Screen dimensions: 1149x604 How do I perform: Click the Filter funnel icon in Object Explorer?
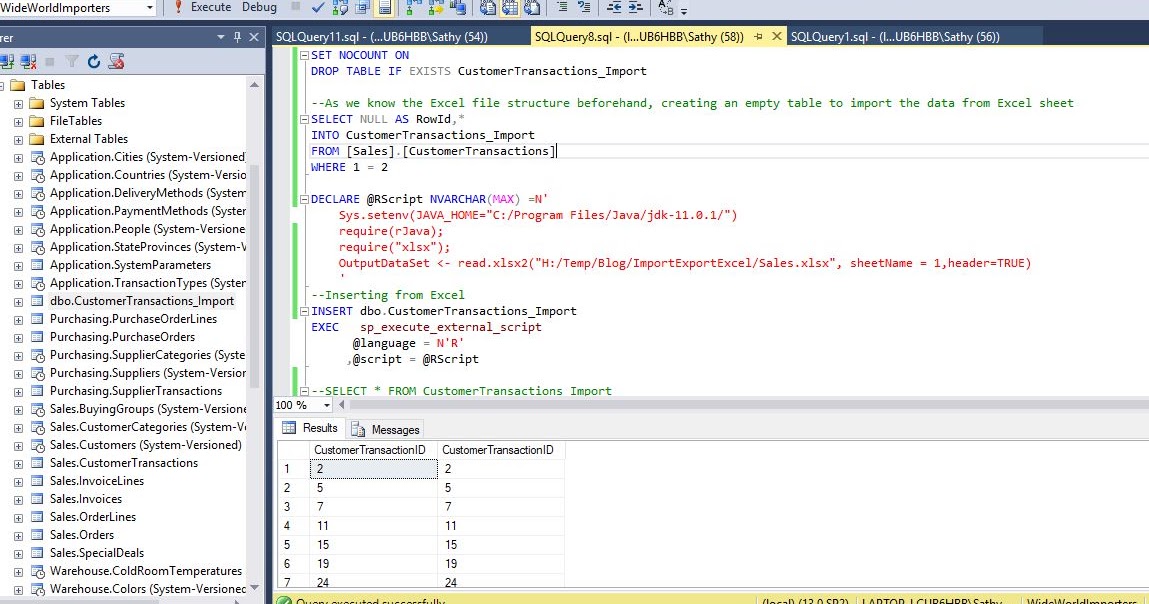pyautogui.click(x=72, y=62)
